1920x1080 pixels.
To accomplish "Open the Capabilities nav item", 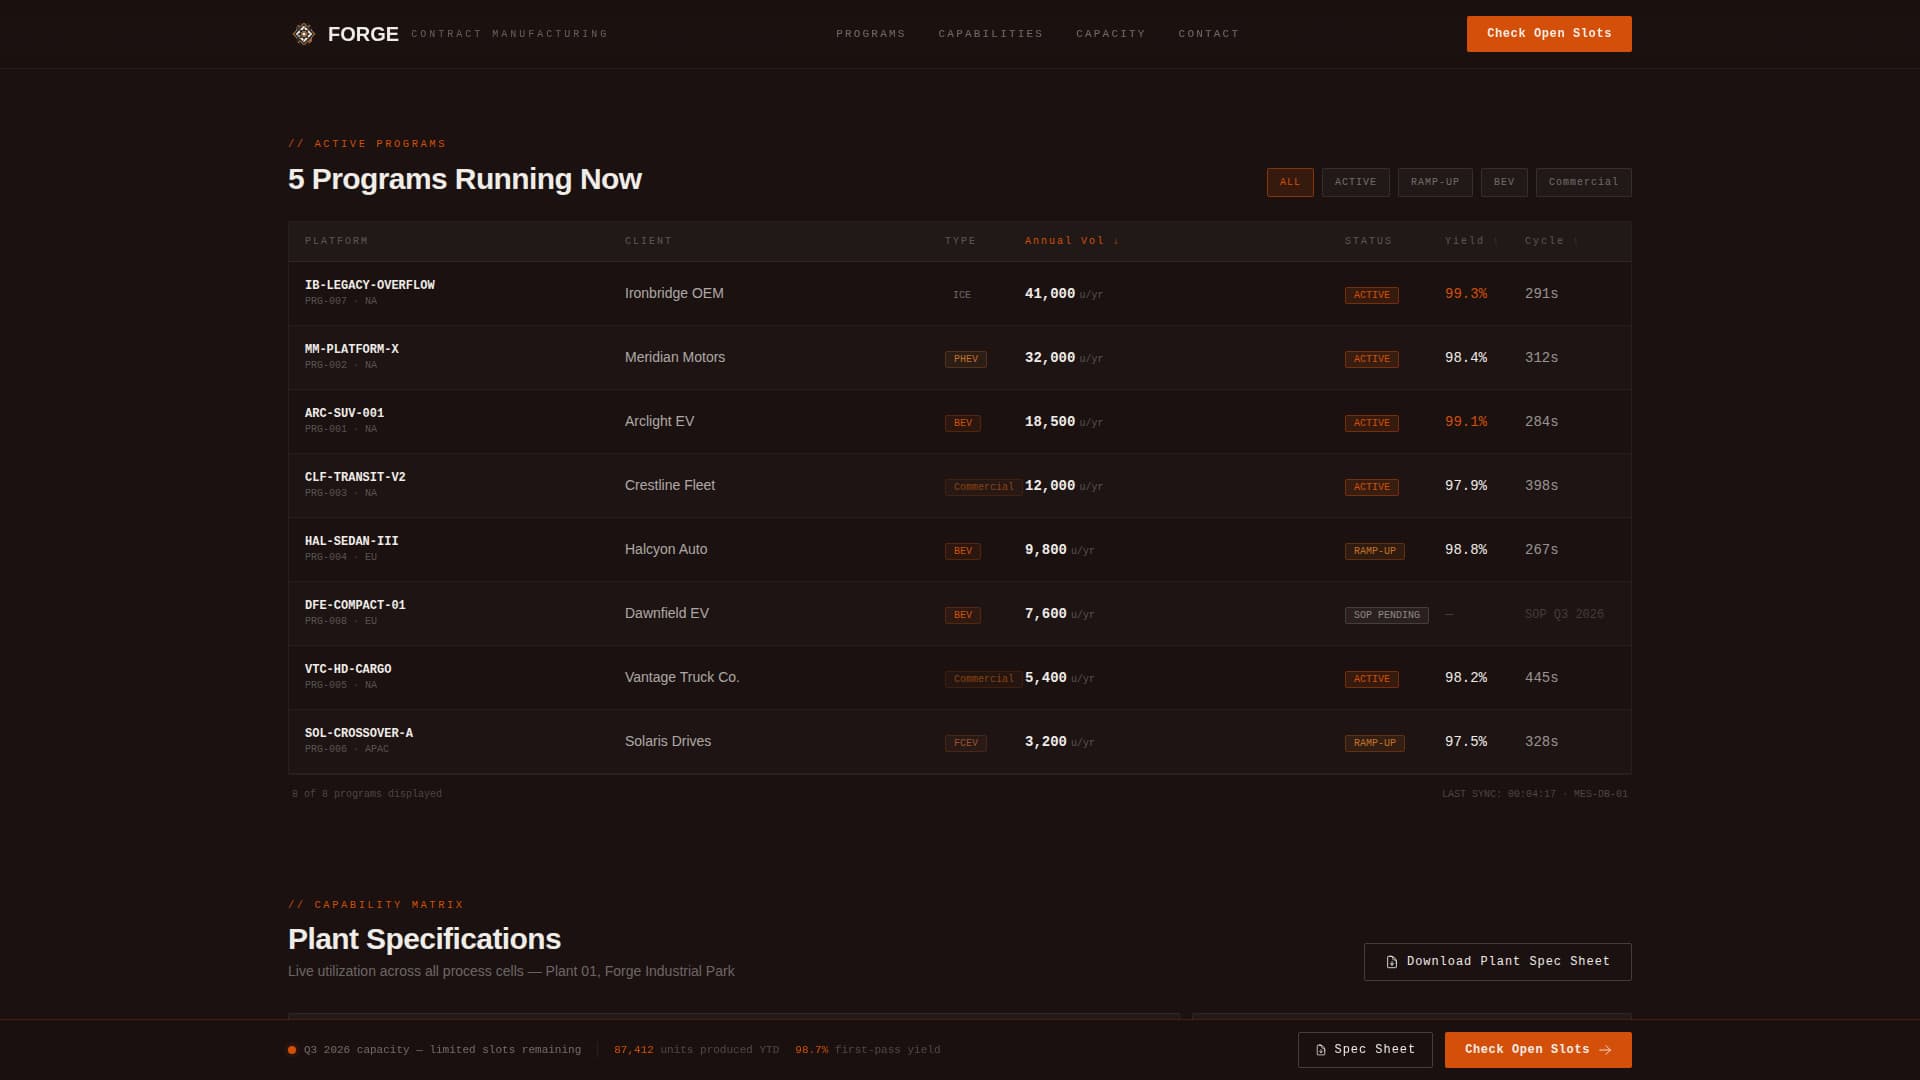I will click(x=990, y=34).
